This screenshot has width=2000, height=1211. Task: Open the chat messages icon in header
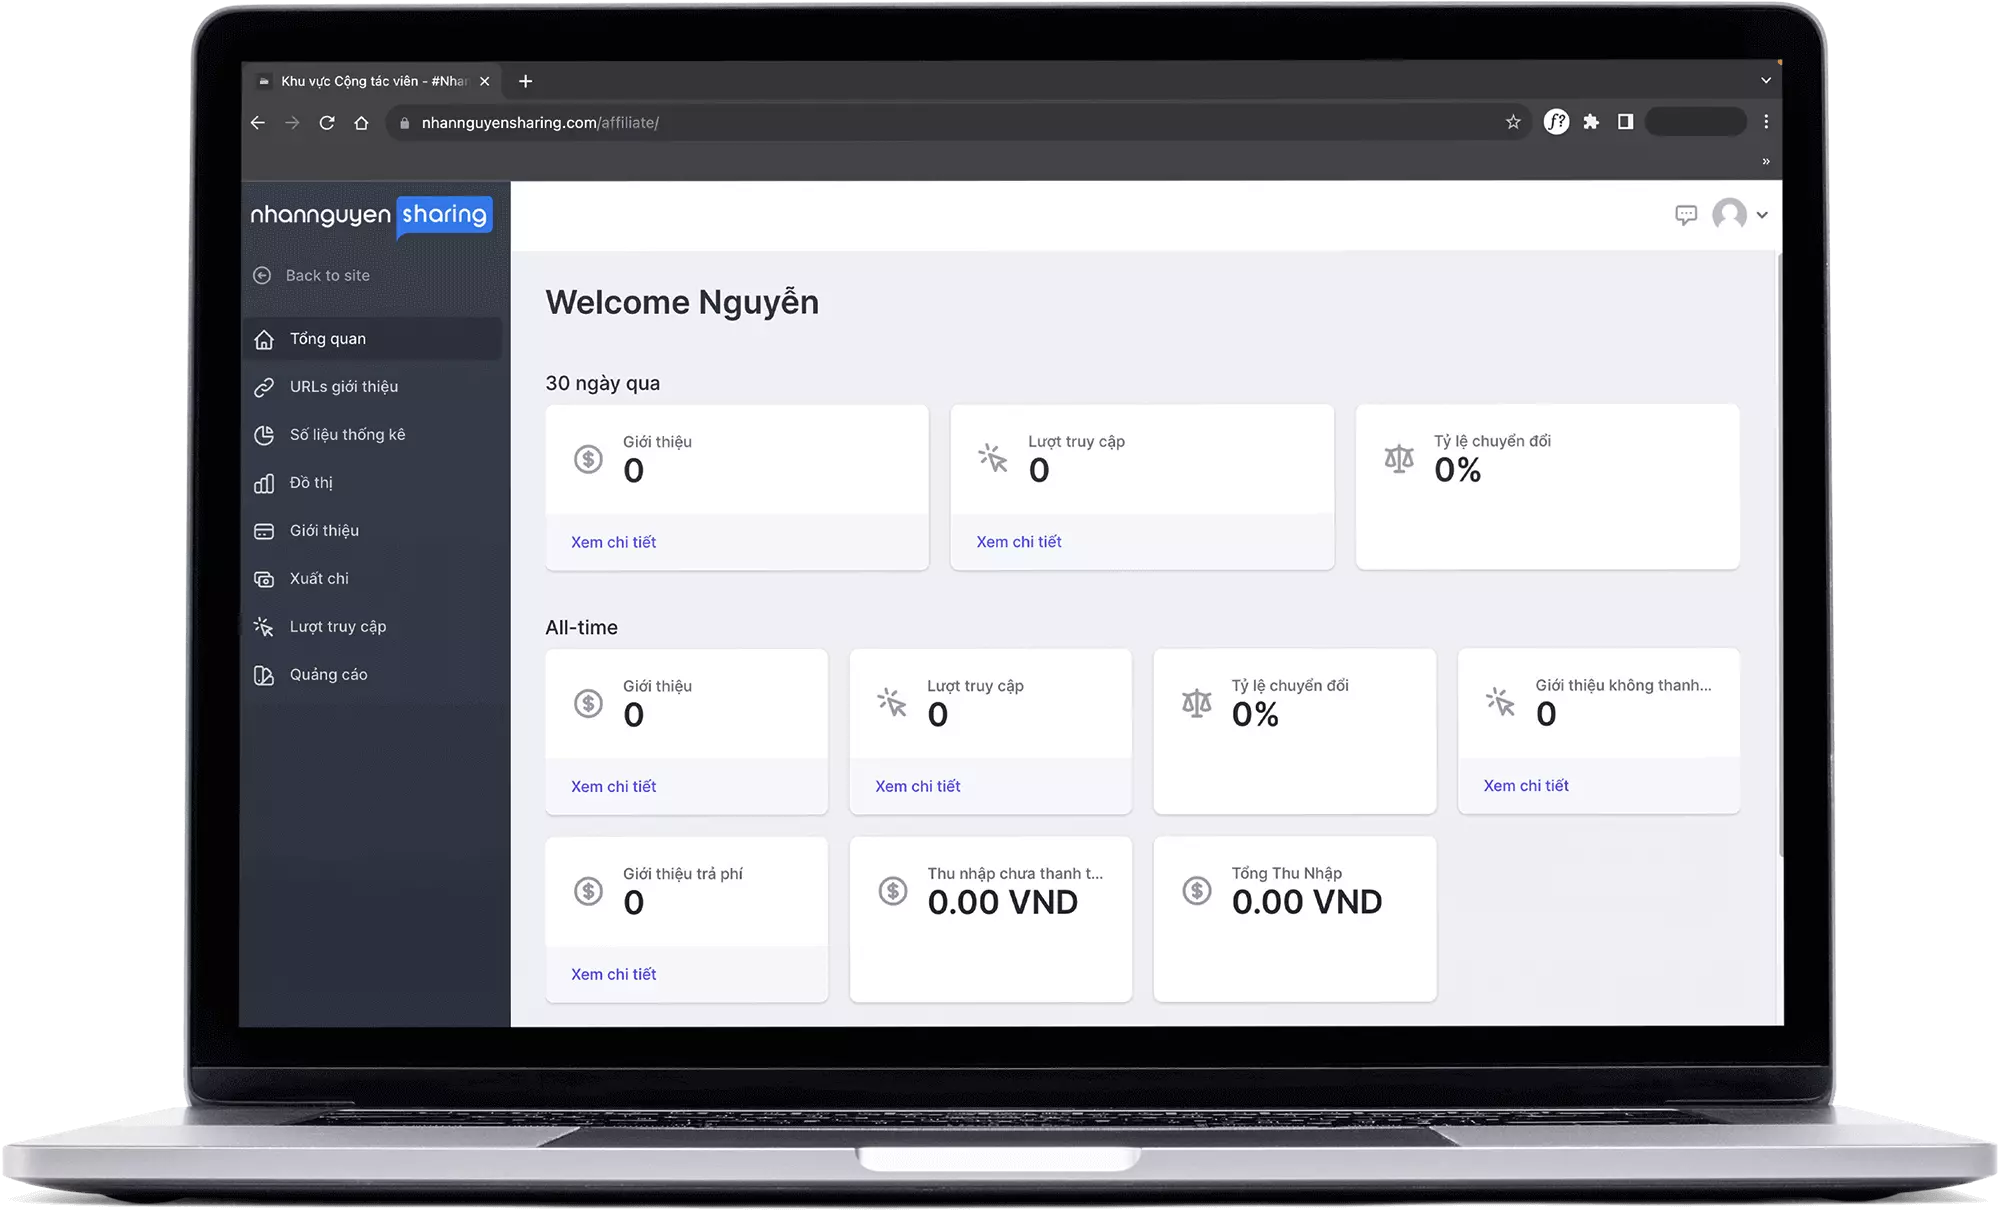click(x=1686, y=215)
